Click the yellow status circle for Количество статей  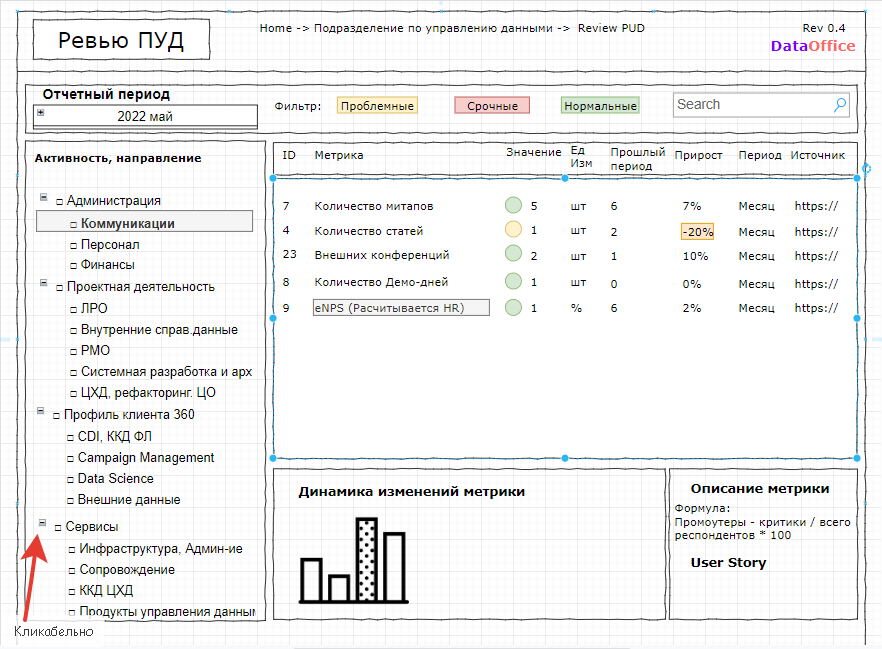(513, 229)
